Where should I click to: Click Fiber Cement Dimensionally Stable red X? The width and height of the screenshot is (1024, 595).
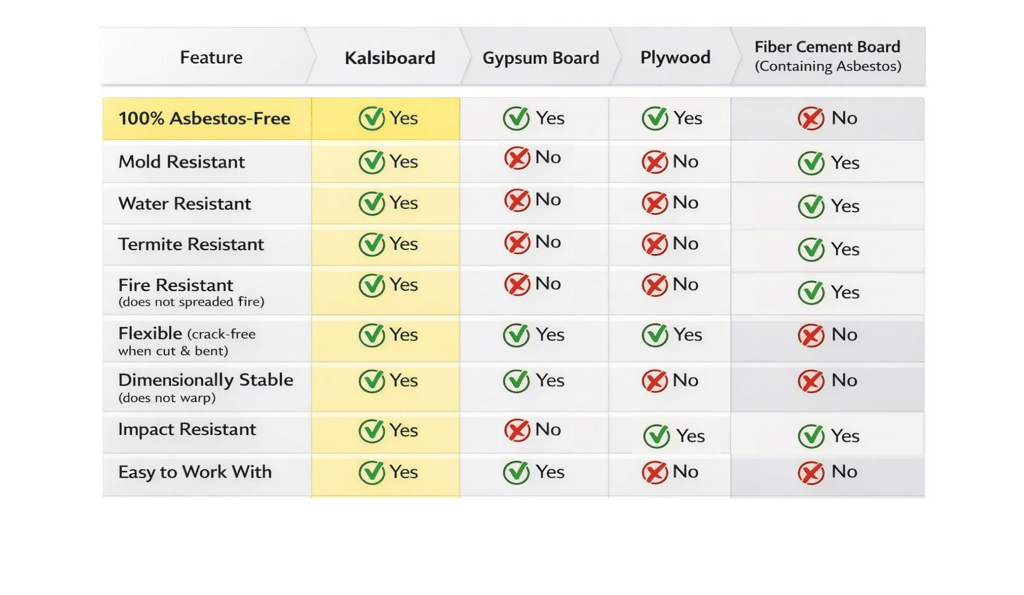coord(811,381)
